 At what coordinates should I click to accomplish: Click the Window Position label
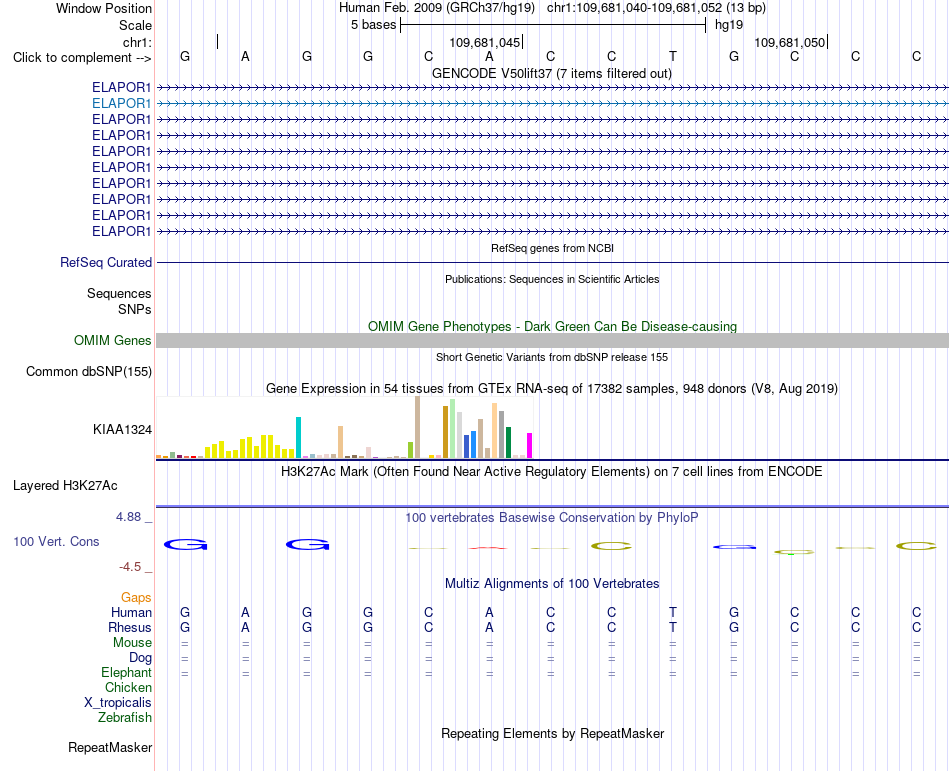click(x=104, y=8)
